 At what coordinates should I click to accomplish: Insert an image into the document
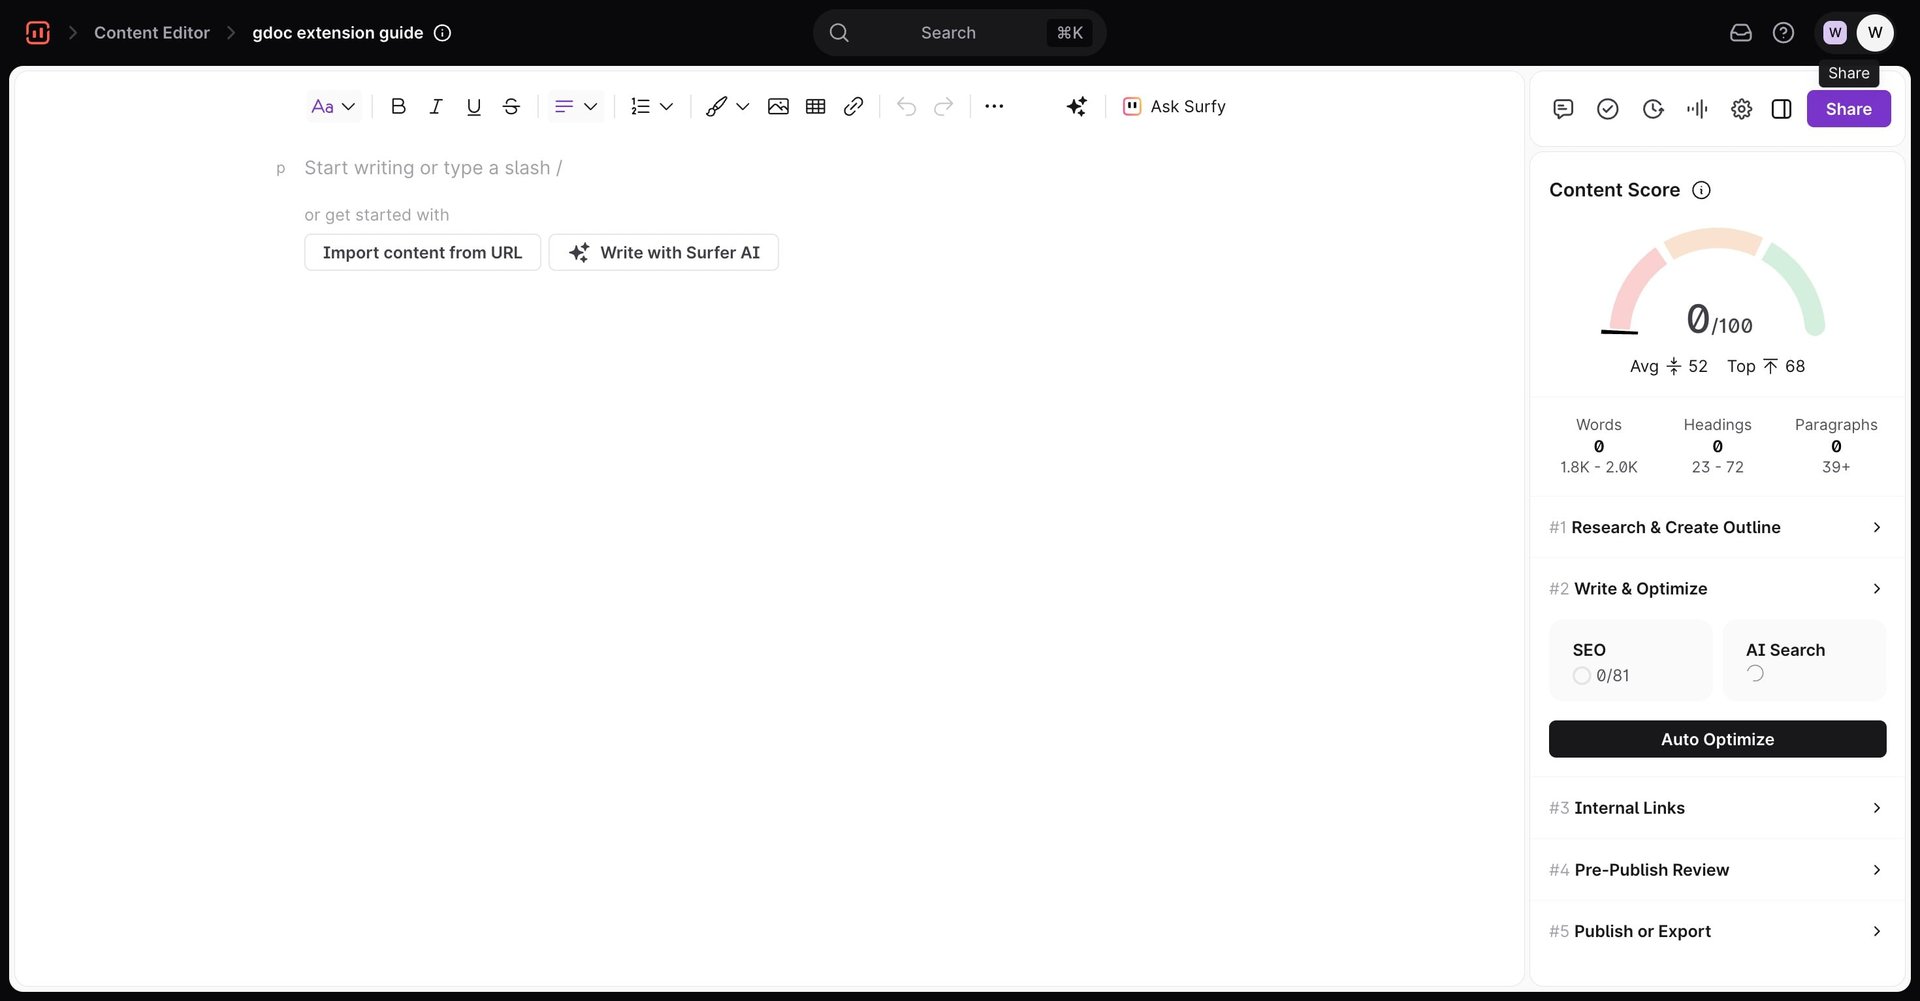click(x=778, y=107)
